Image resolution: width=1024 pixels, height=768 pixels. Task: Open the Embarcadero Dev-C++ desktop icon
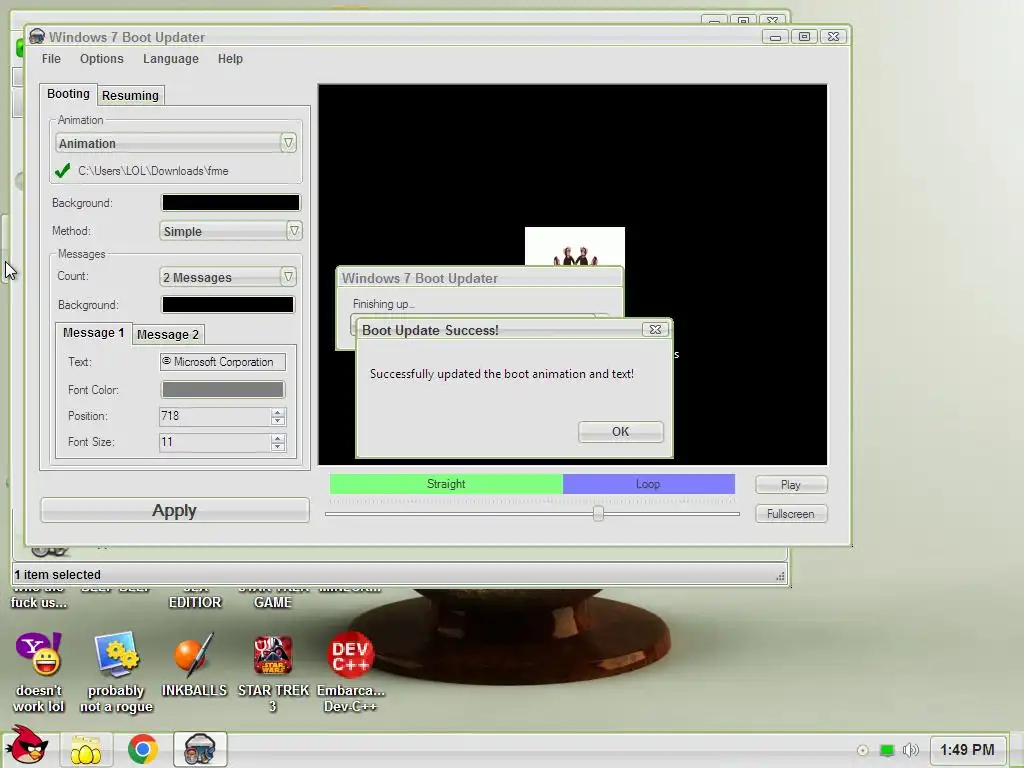(351, 673)
